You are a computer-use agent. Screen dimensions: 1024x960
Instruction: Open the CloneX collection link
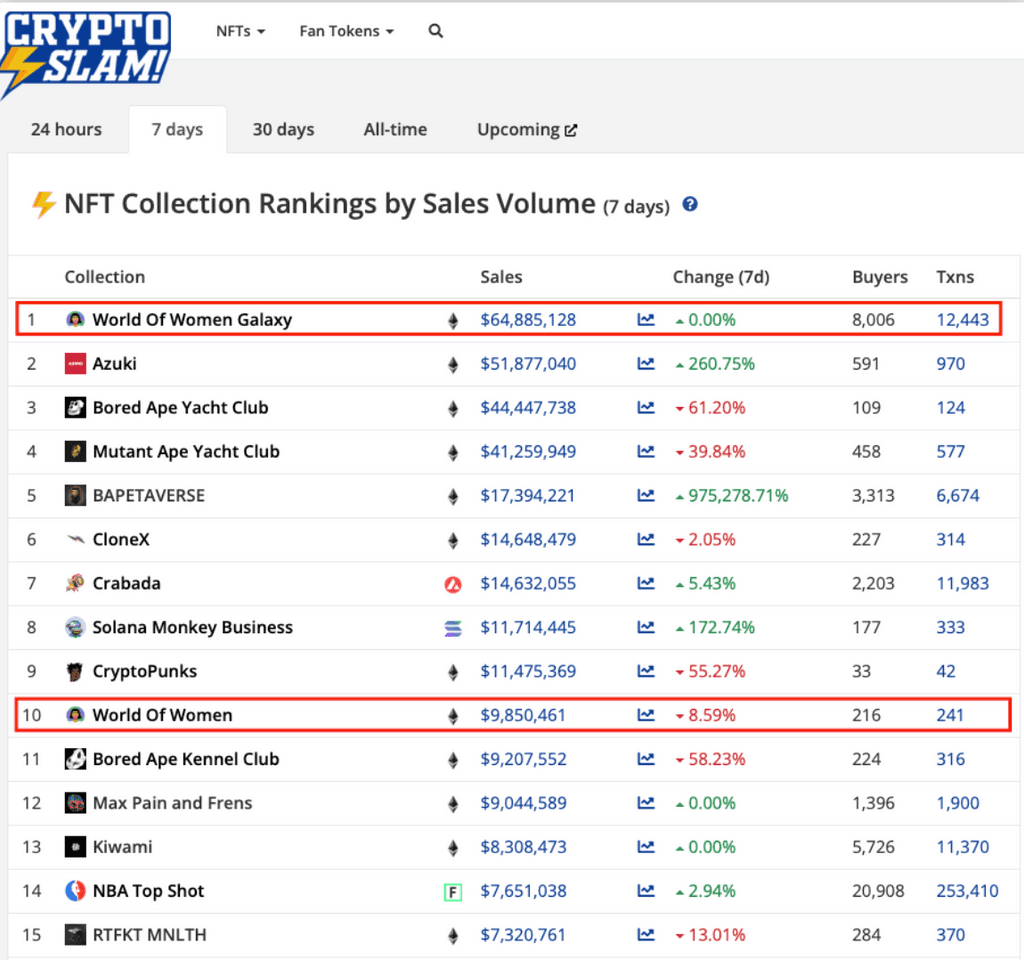click(x=121, y=539)
